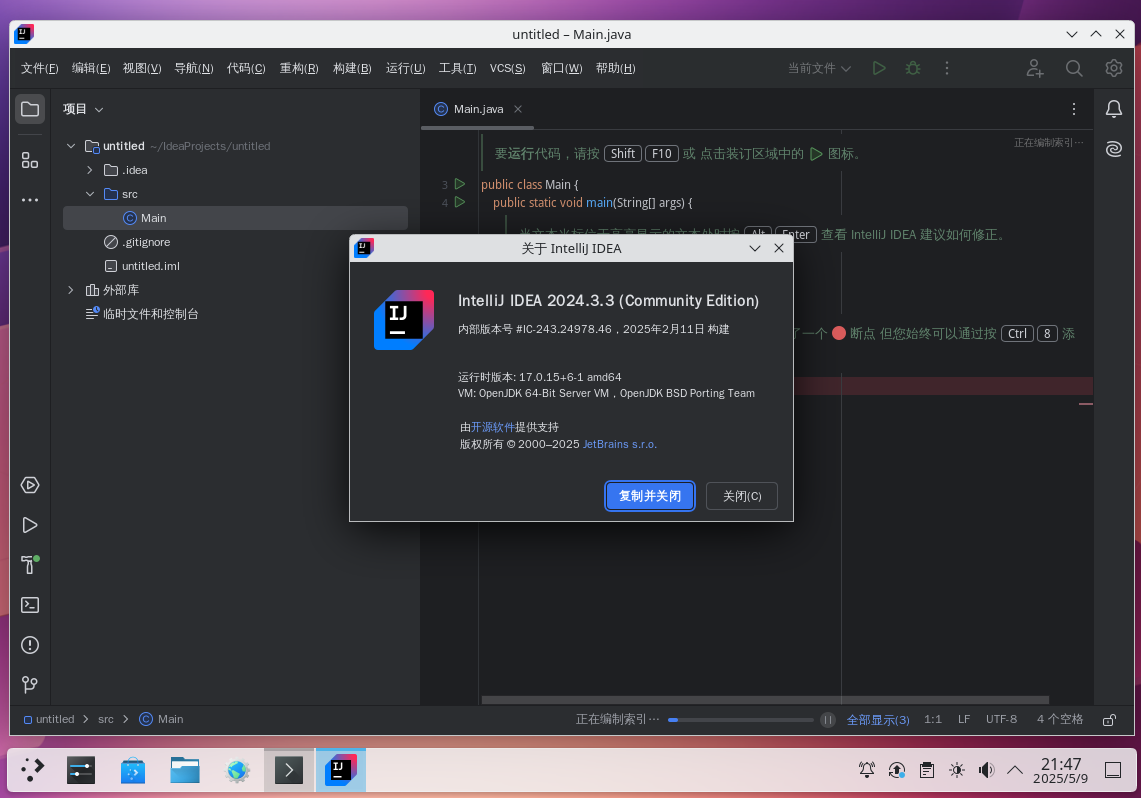Collapse the src folder
This screenshot has height=798, width=1141.
[x=90, y=194]
